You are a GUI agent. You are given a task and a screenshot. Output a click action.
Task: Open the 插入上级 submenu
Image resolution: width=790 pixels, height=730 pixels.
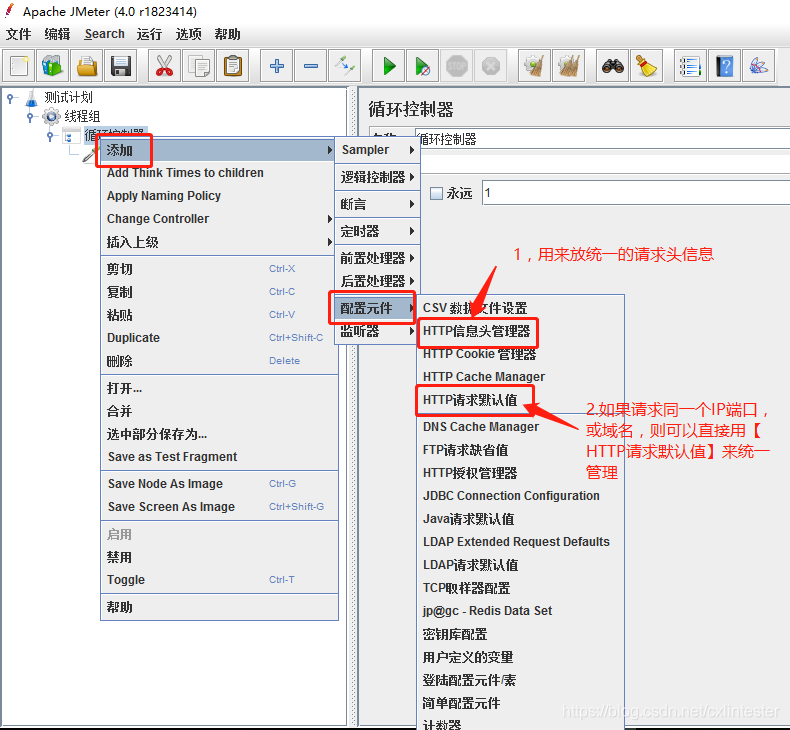[x=219, y=242]
